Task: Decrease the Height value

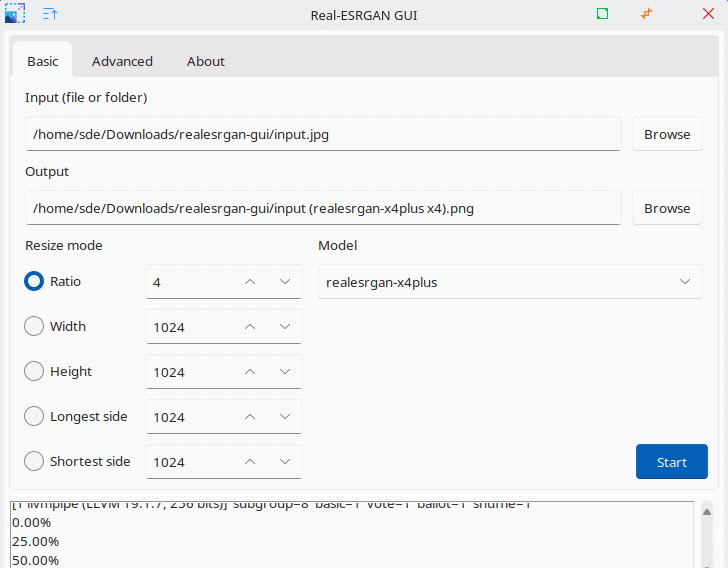Action: (285, 372)
